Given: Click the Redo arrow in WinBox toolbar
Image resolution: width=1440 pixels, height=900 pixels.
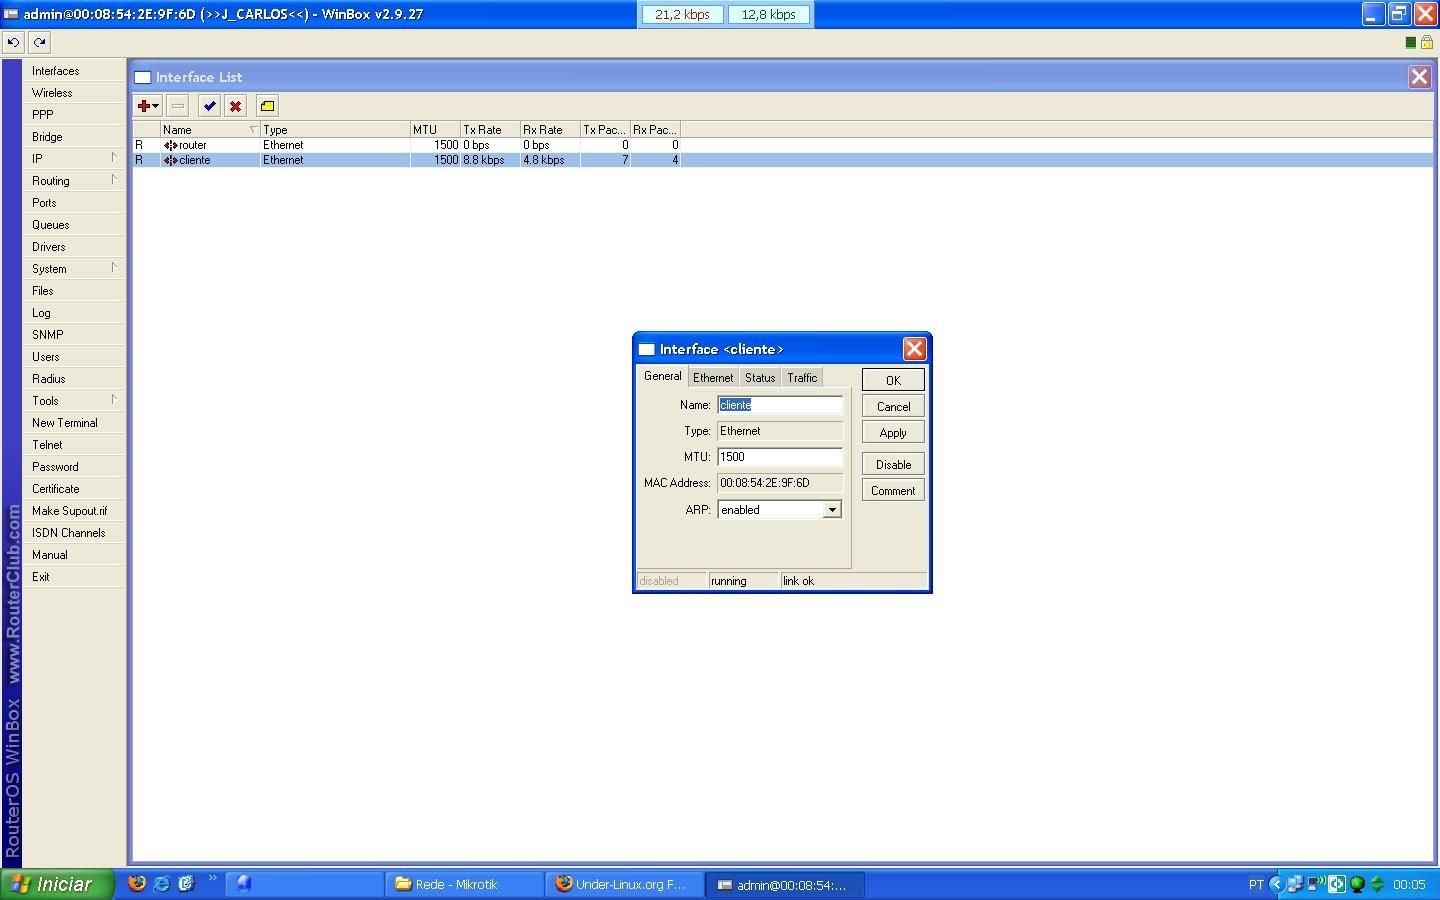Looking at the screenshot, I should tap(39, 42).
